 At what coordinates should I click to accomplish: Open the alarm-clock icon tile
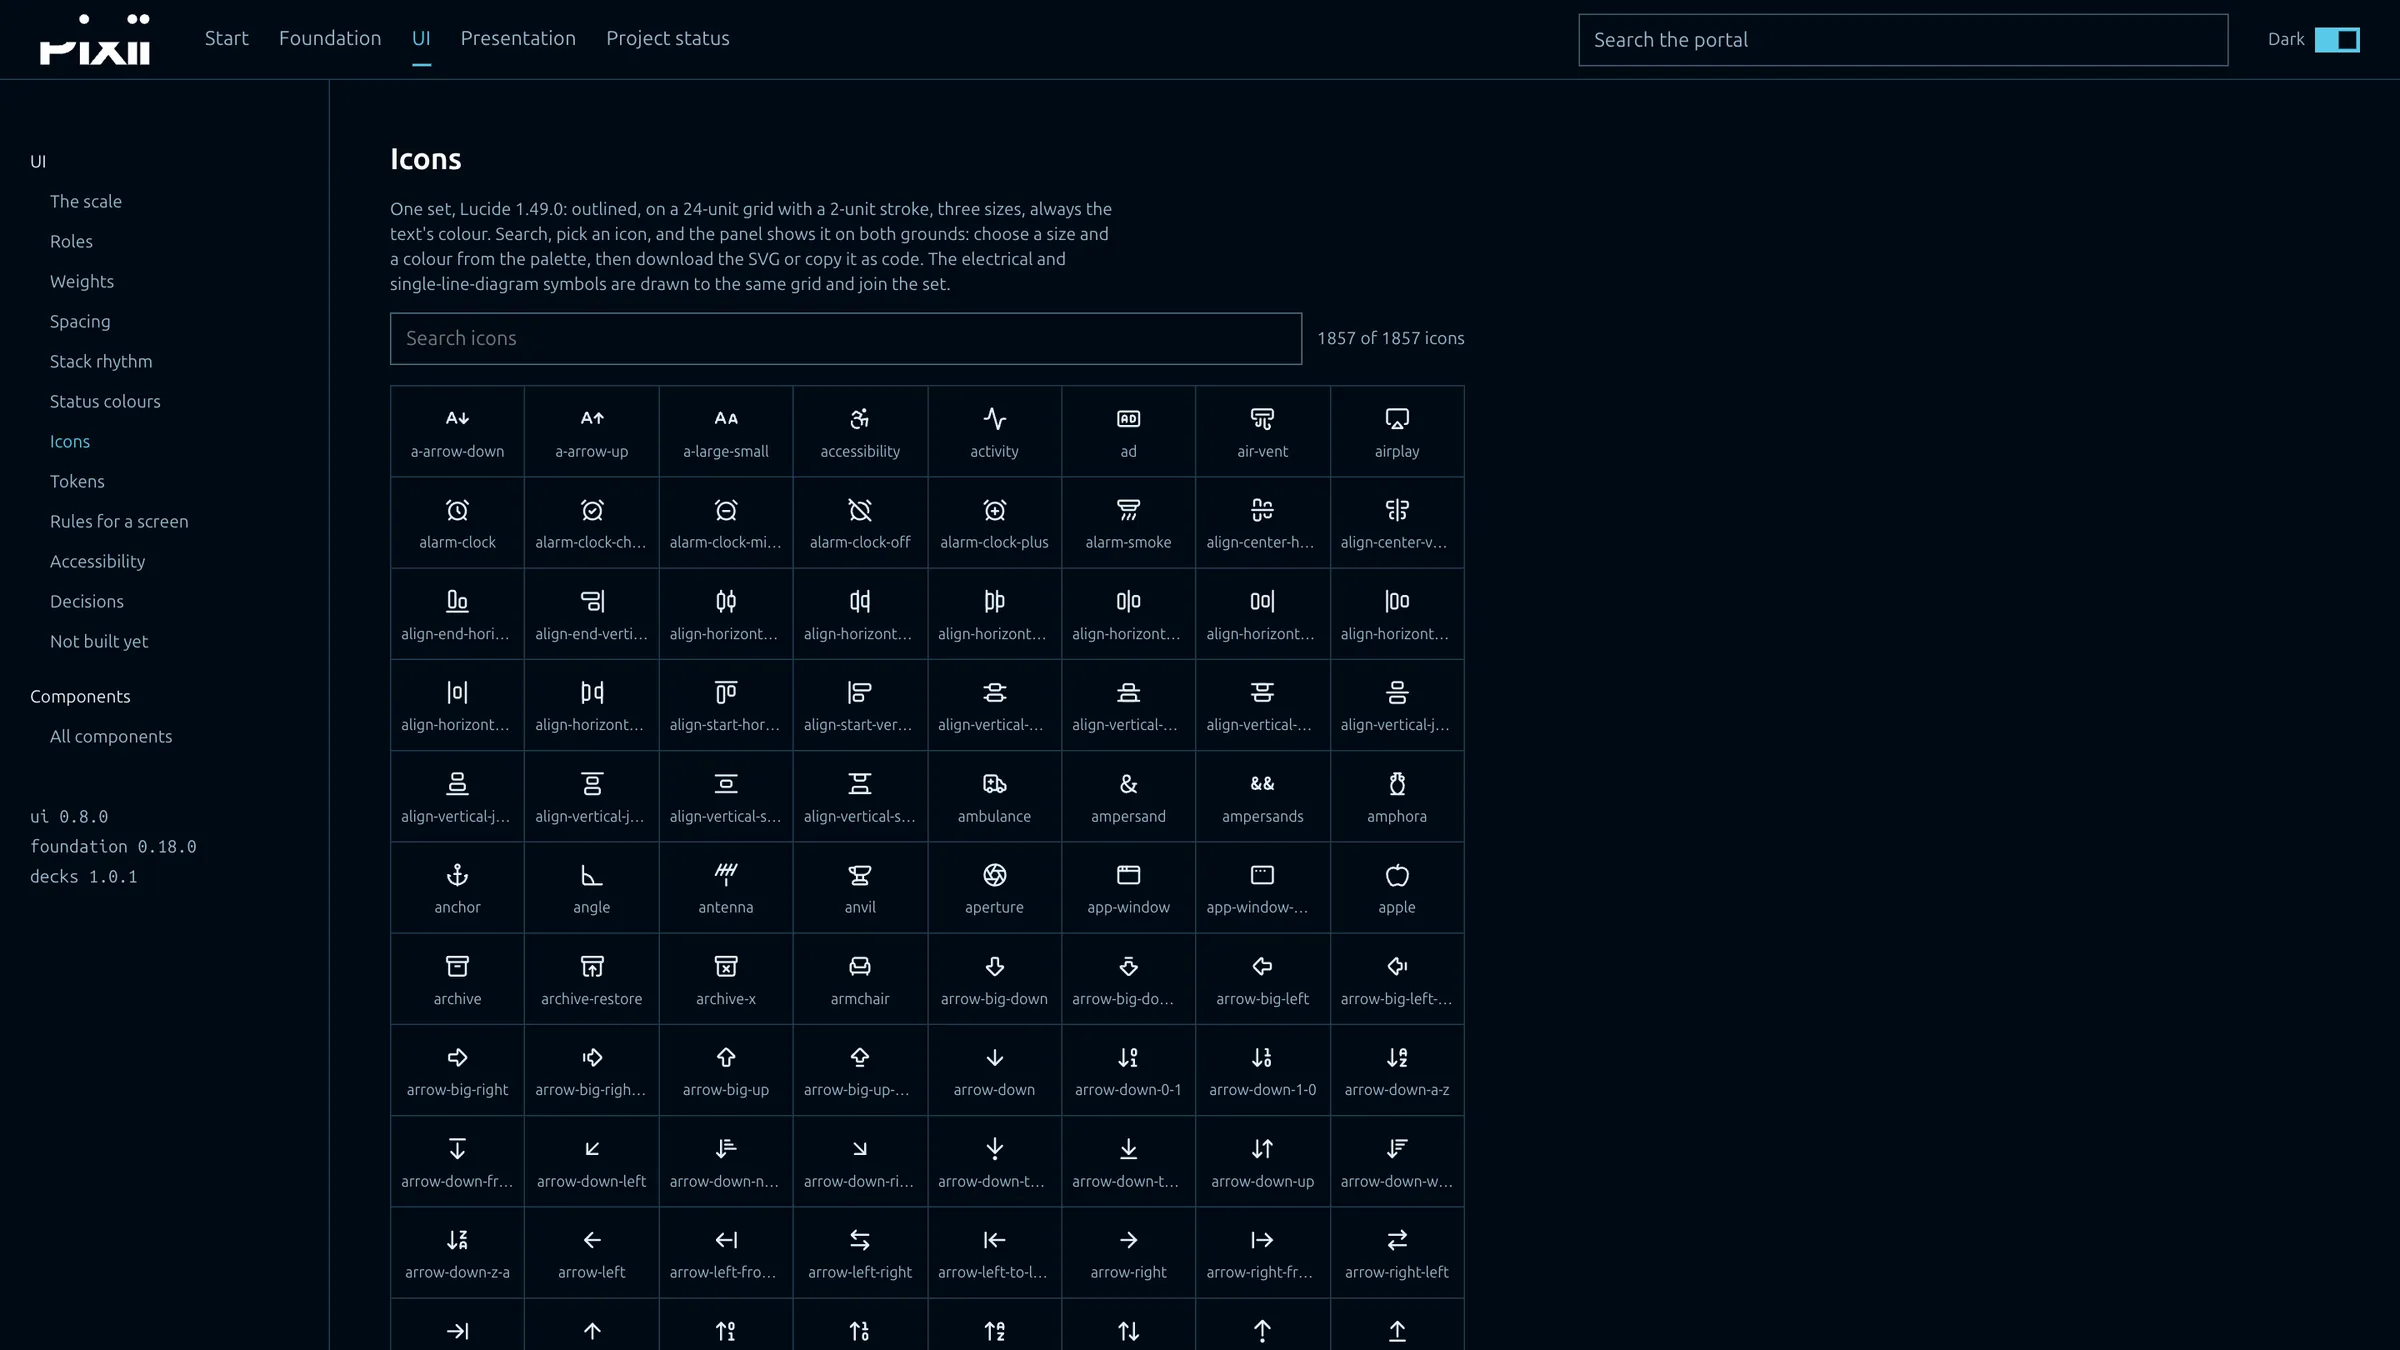coord(457,523)
